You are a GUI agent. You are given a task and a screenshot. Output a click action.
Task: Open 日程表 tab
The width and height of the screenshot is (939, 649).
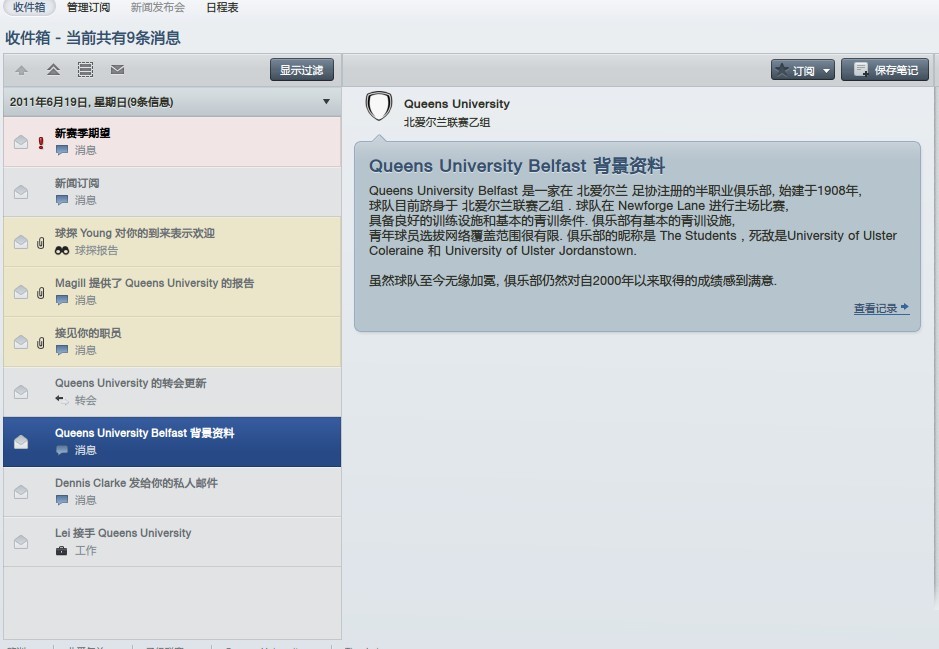click(222, 7)
